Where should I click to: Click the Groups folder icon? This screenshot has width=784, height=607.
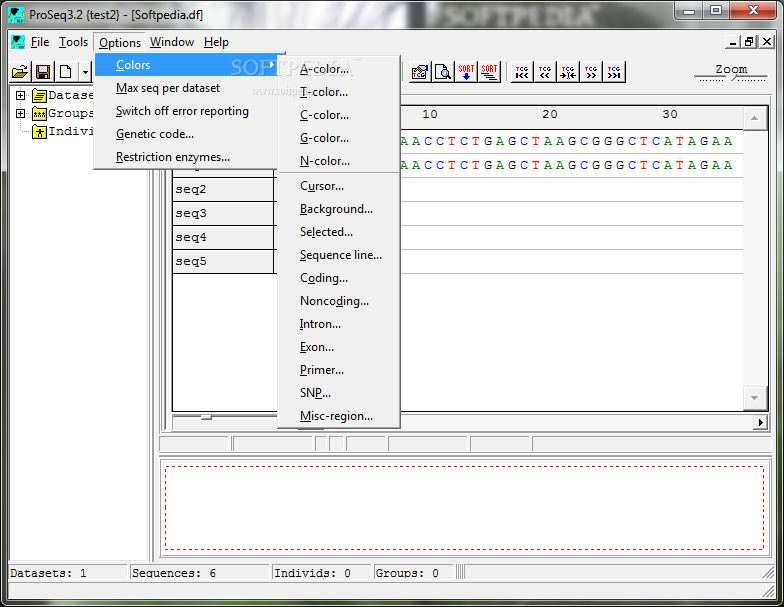coord(40,114)
